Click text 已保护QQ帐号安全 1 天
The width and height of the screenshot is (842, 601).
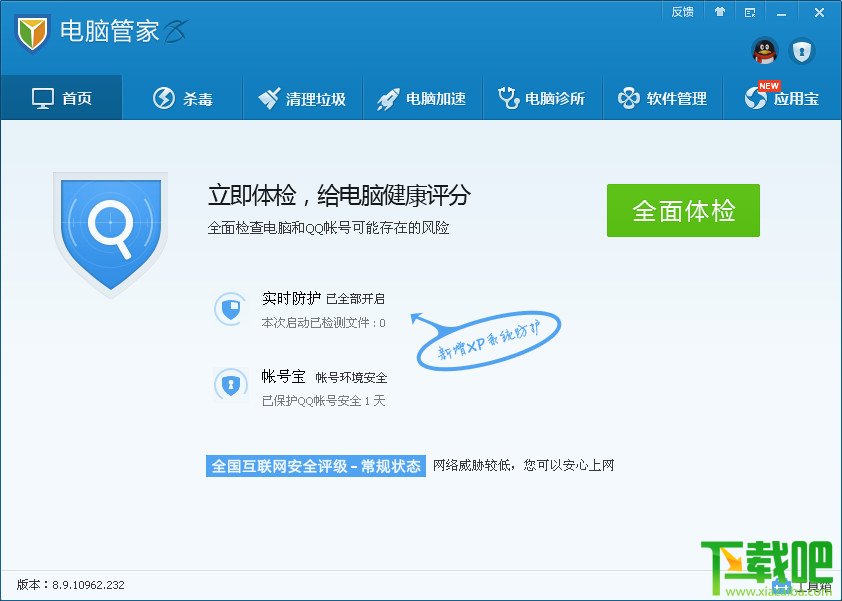point(323,401)
